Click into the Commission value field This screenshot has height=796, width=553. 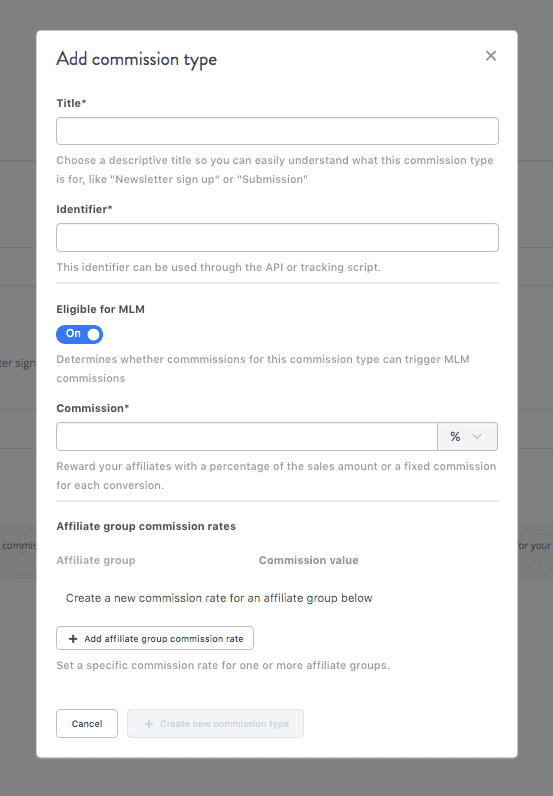pyautogui.click(x=247, y=437)
